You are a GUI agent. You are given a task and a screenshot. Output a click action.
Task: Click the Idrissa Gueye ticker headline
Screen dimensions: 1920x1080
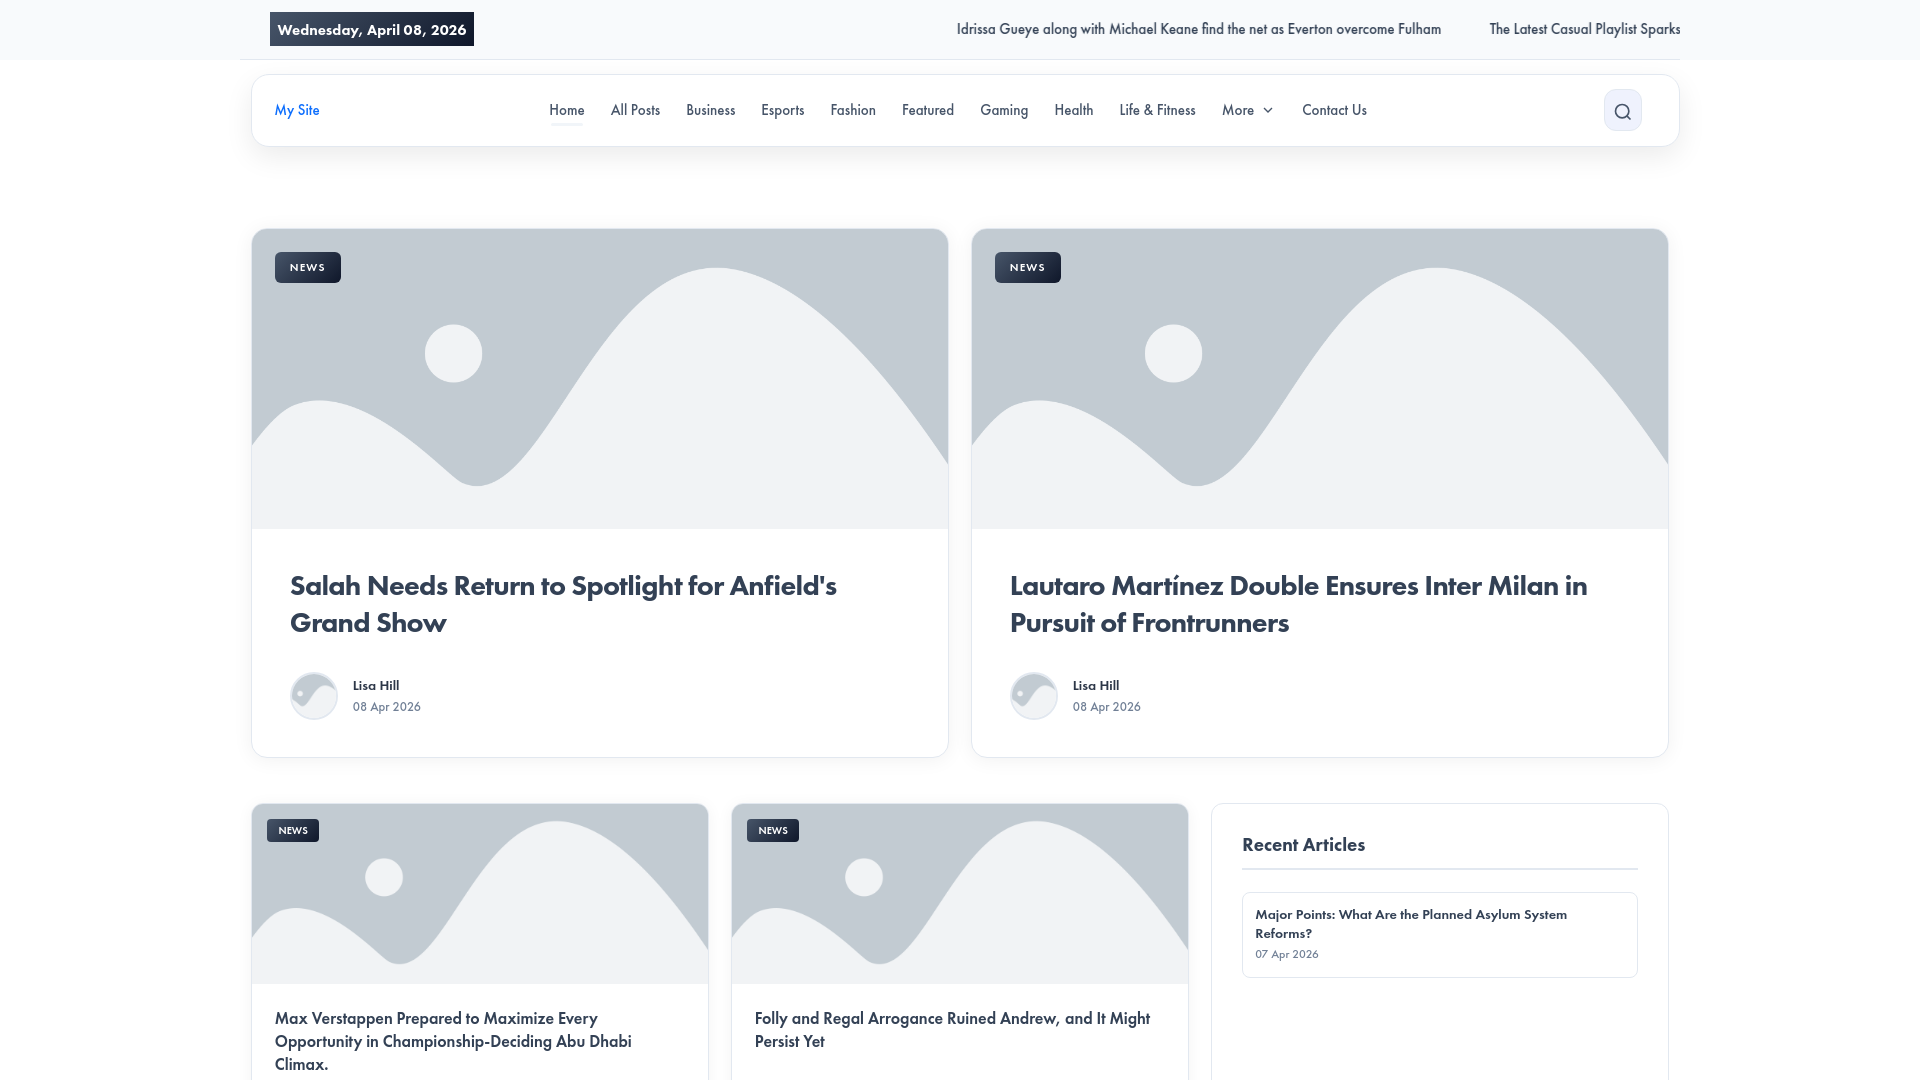tap(1198, 29)
